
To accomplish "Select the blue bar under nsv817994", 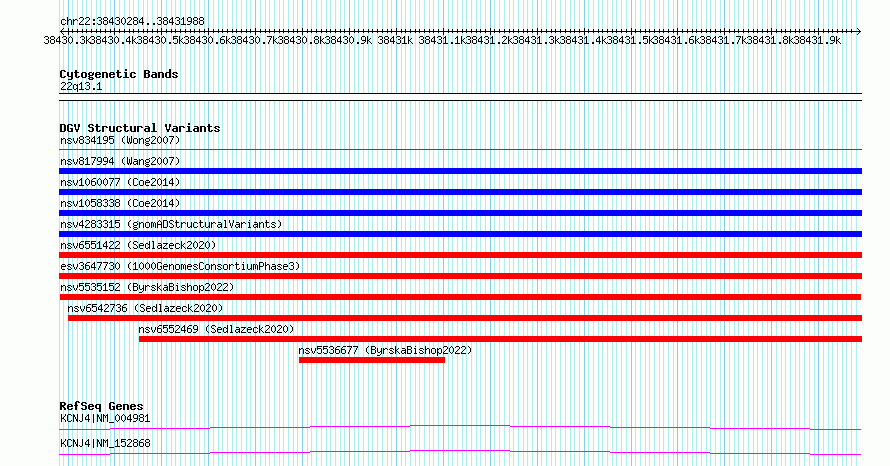I will coord(460,171).
